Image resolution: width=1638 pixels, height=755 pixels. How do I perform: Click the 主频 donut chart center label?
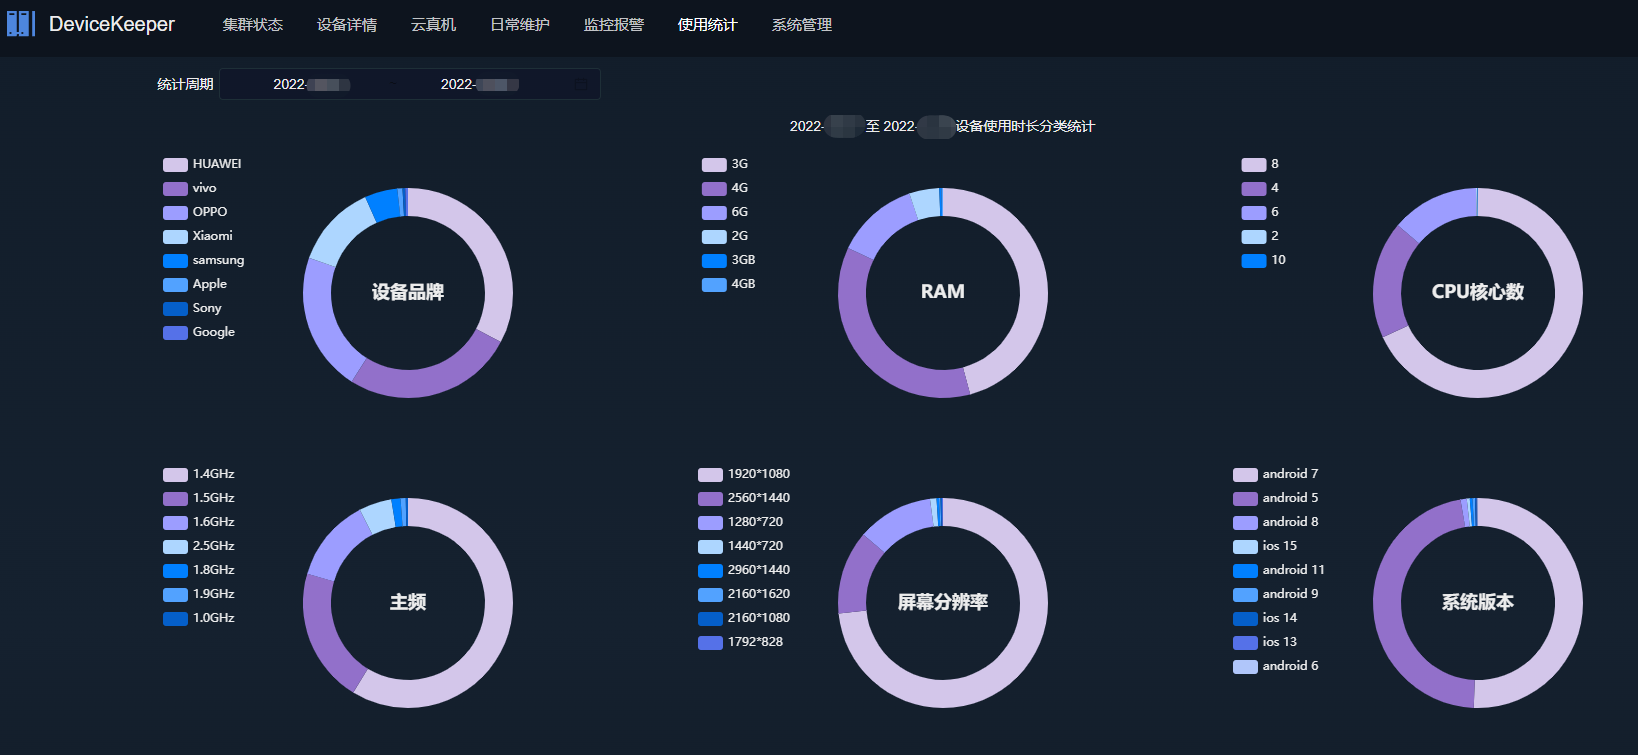408,602
